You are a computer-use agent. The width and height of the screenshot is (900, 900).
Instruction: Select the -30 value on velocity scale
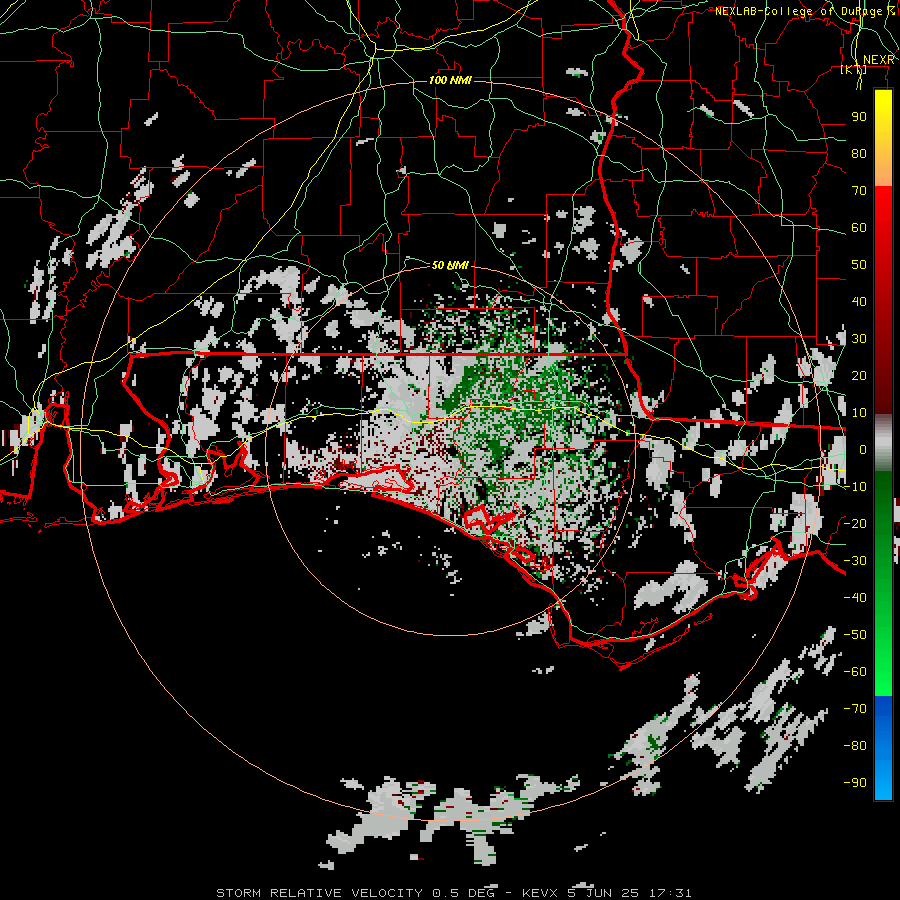coord(855,561)
